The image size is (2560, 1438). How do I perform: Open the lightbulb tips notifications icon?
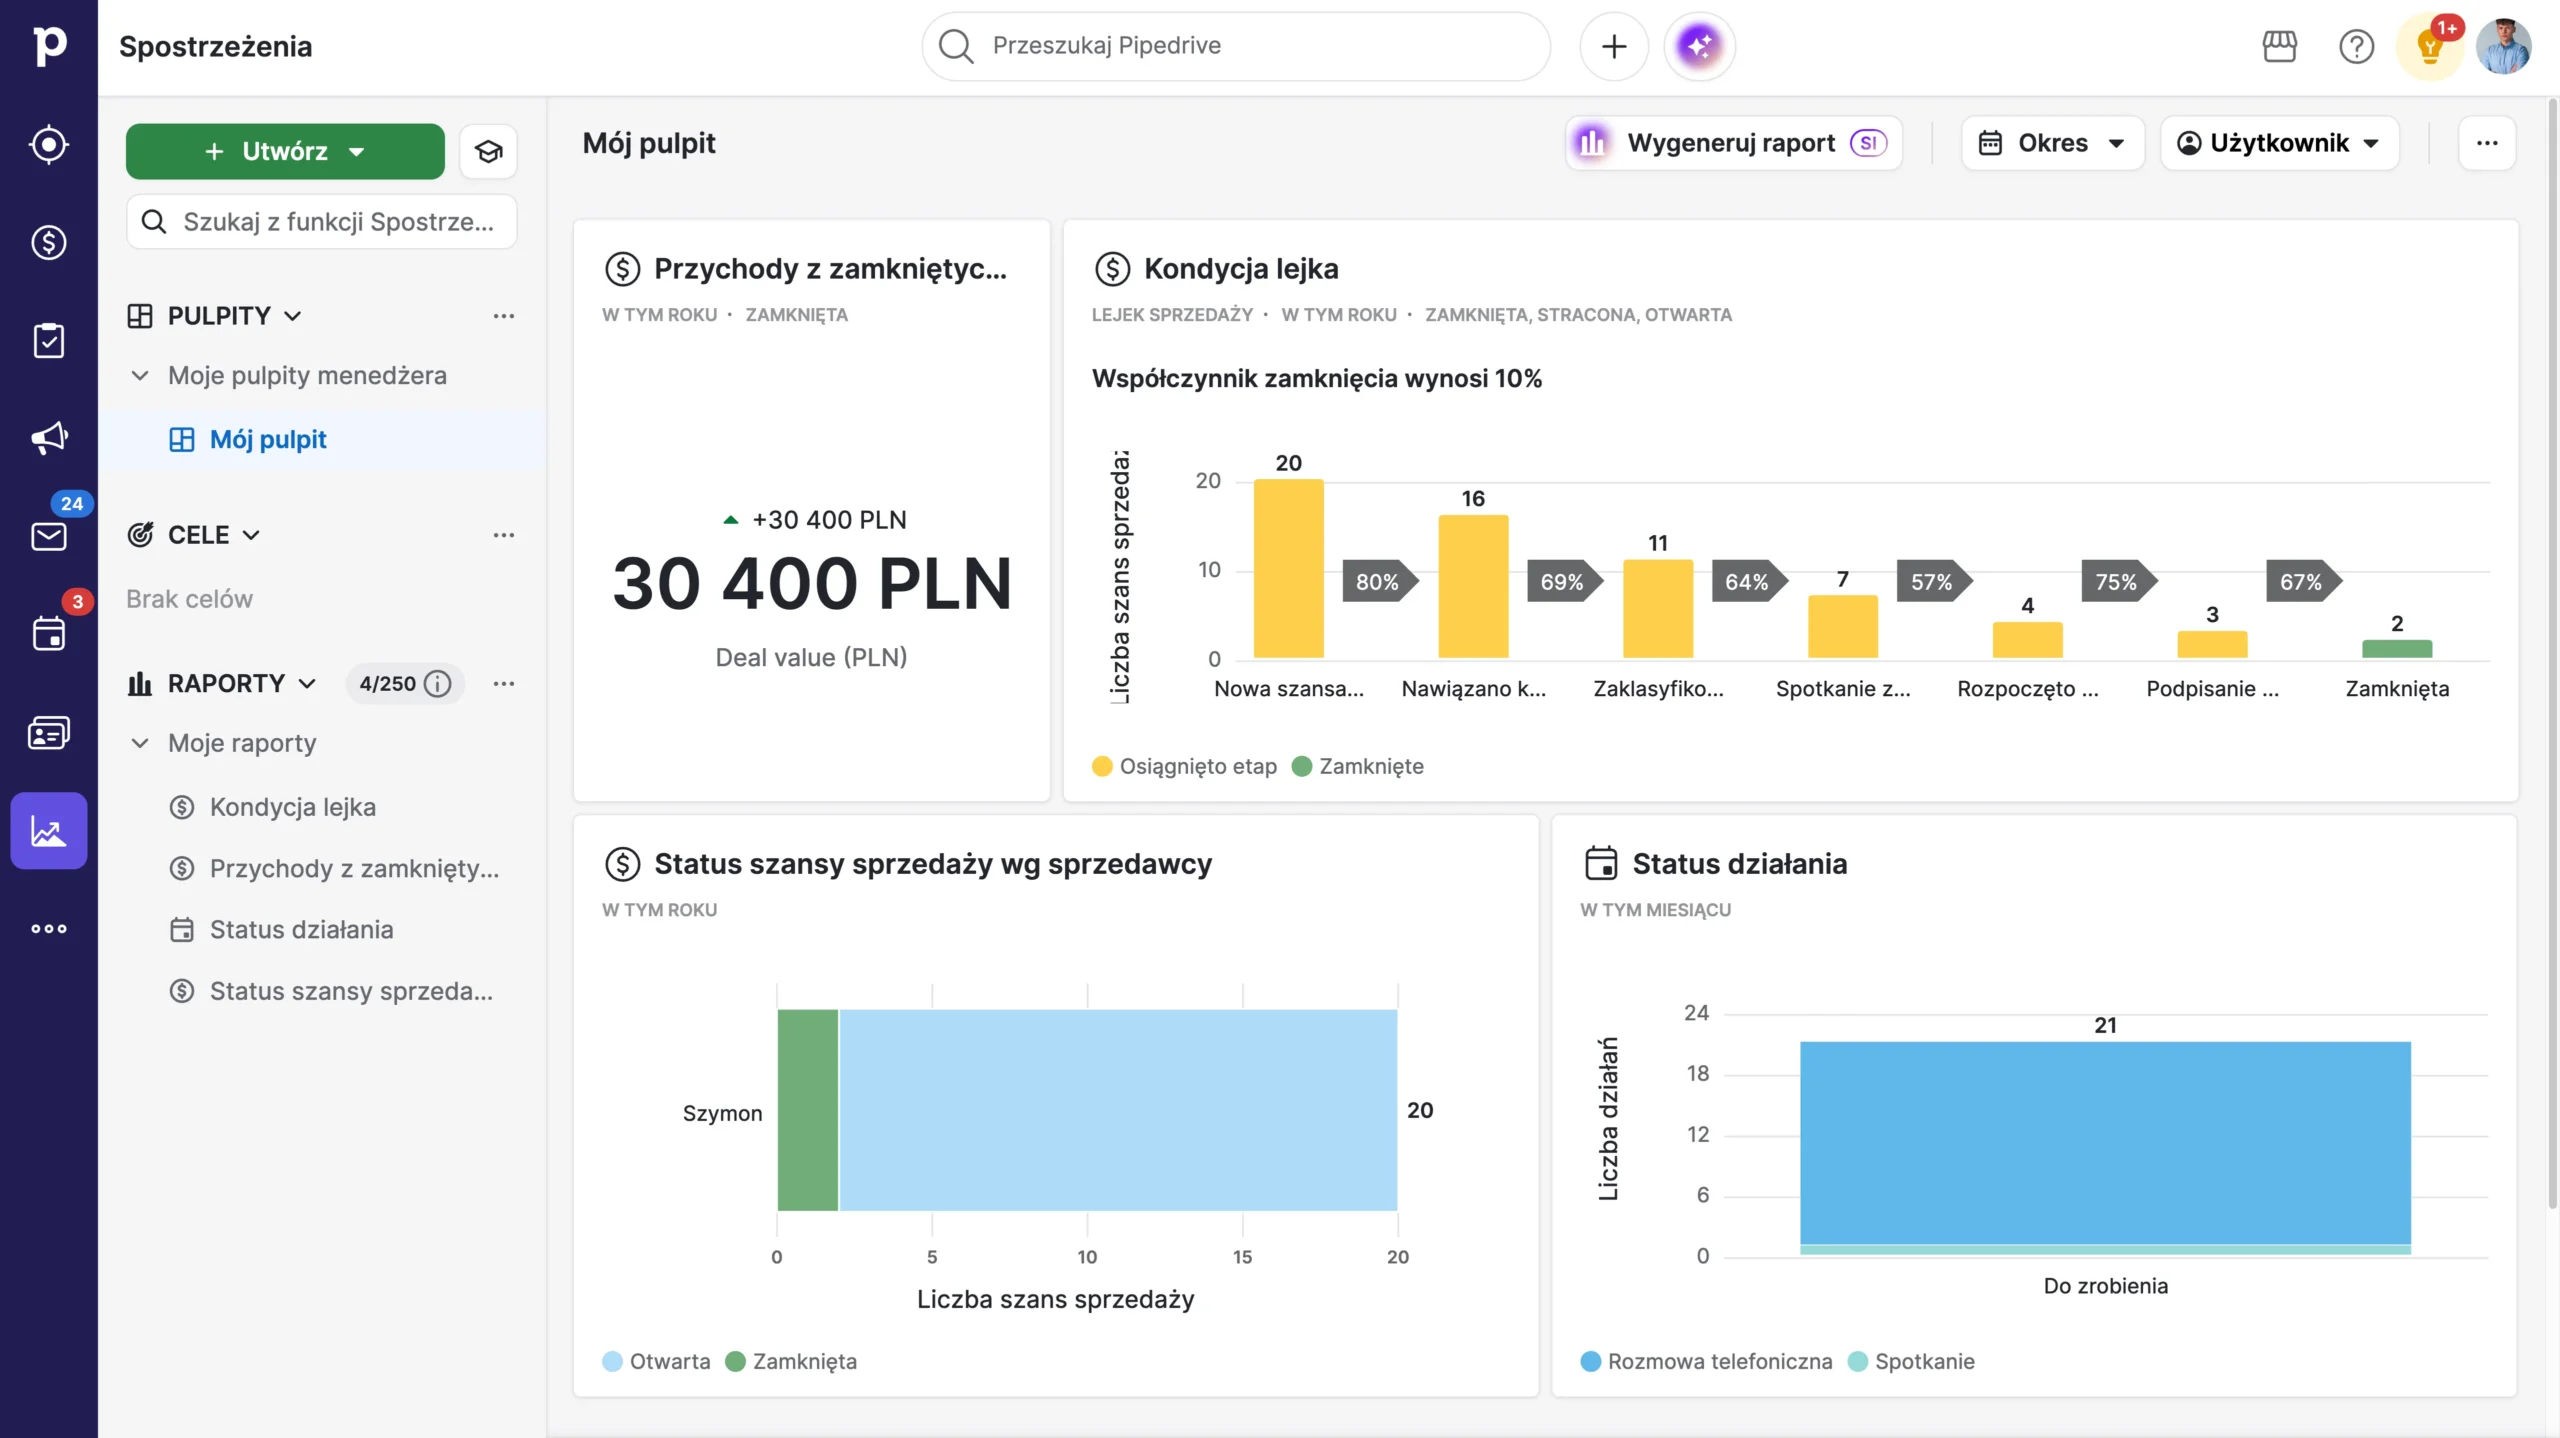(x=2430, y=46)
